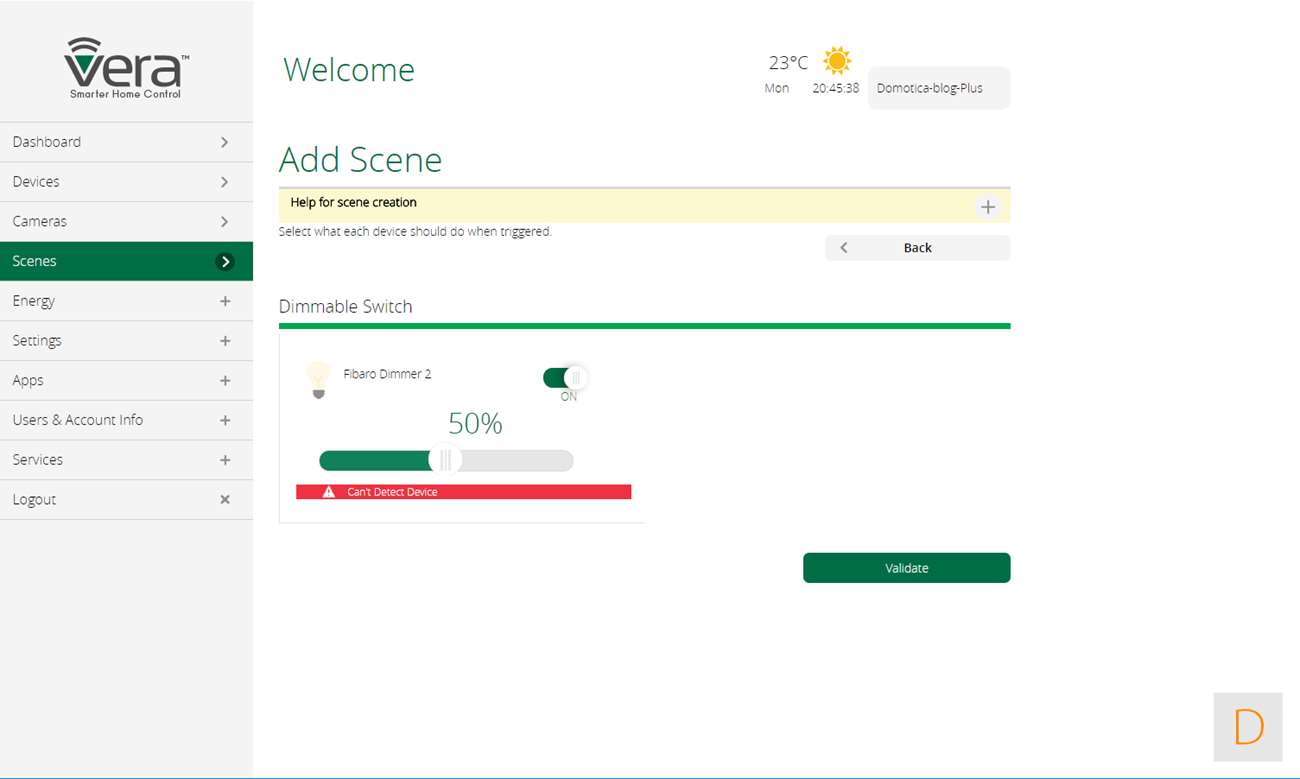
Task: Expand the Apps sidebar section
Action: [x=225, y=381]
